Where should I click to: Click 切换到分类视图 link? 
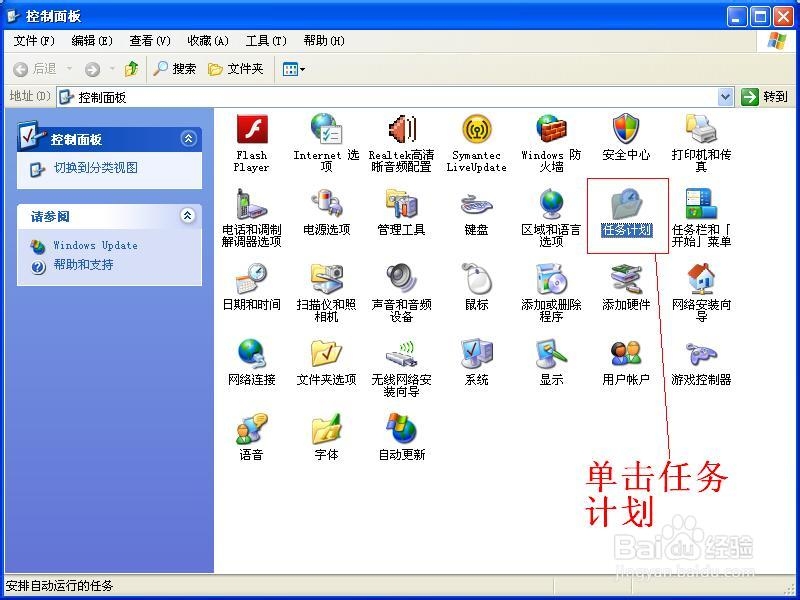point(95,168)
